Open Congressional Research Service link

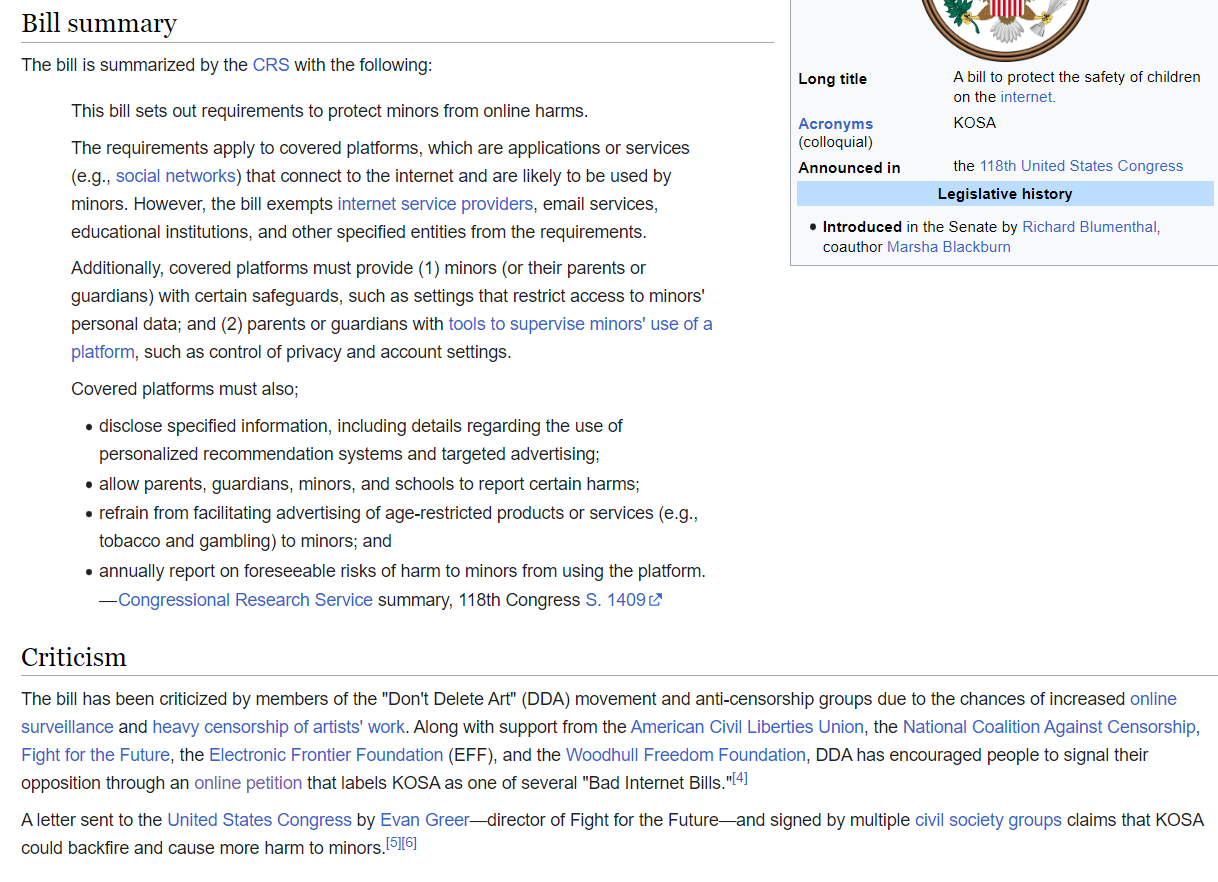coord(245,600)
